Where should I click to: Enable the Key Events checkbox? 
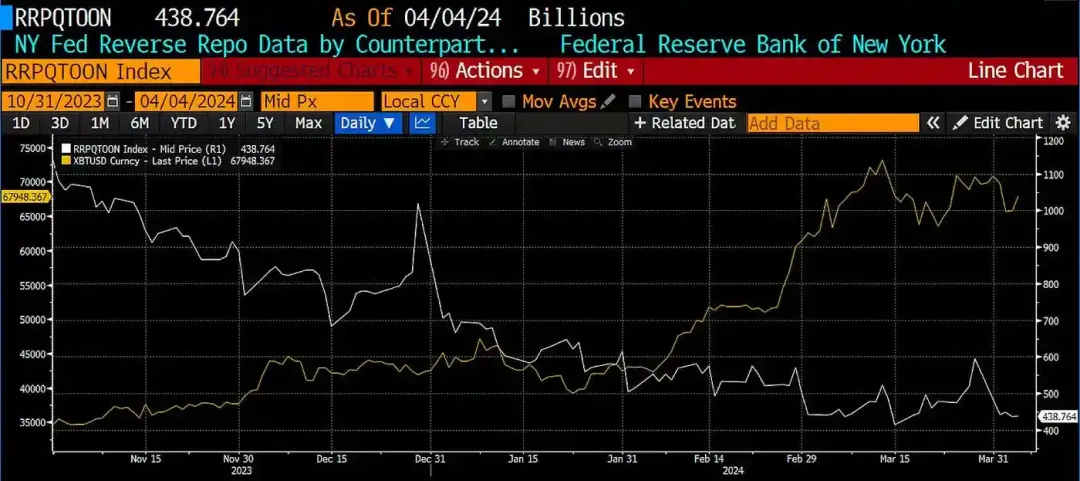pyautogui.click(x=635, y=102)
